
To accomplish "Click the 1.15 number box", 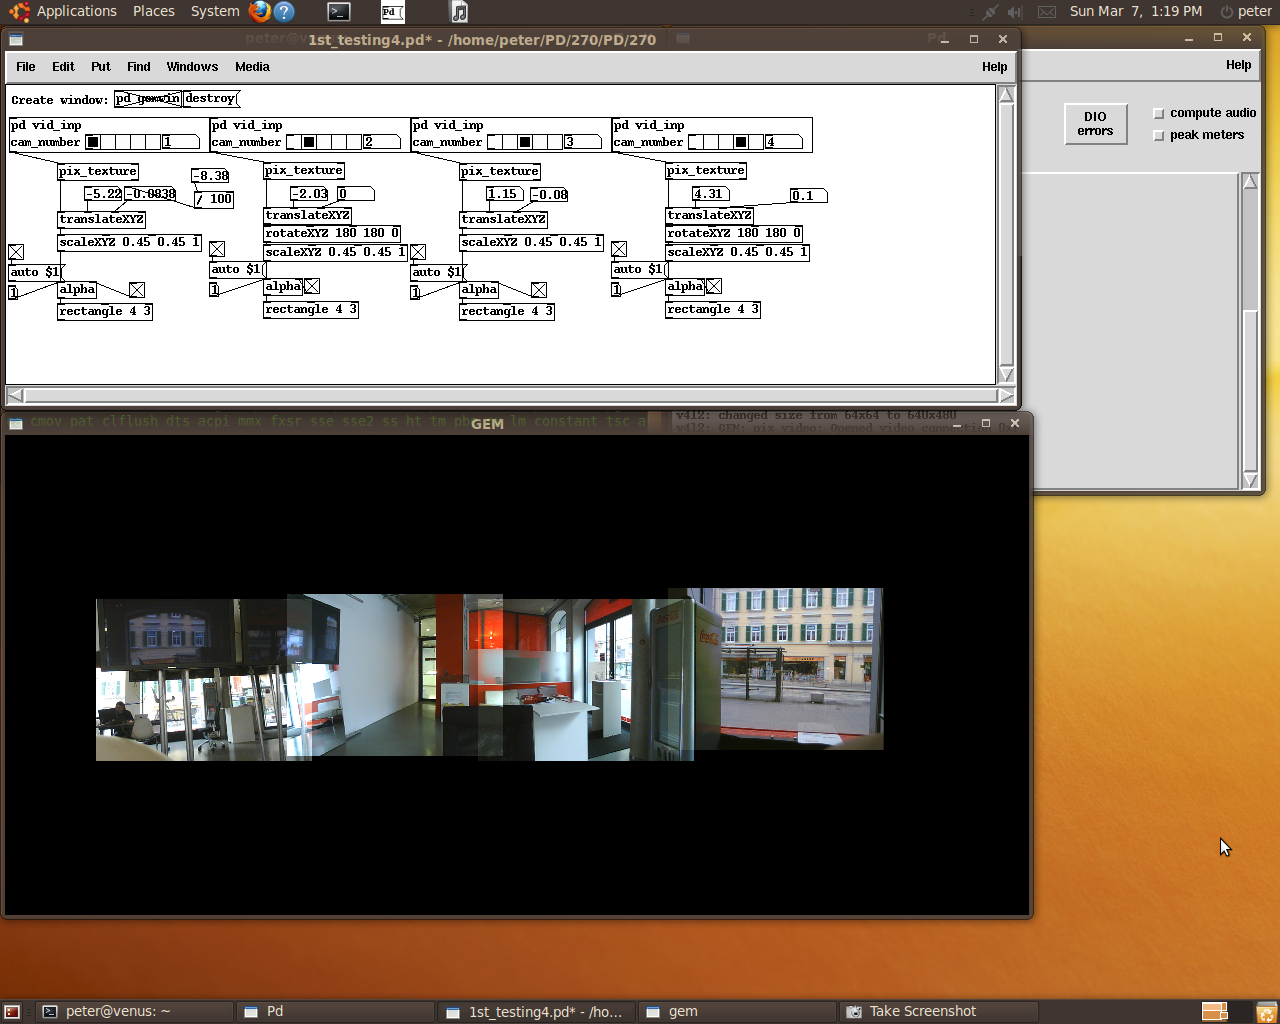I will point(505,194).
